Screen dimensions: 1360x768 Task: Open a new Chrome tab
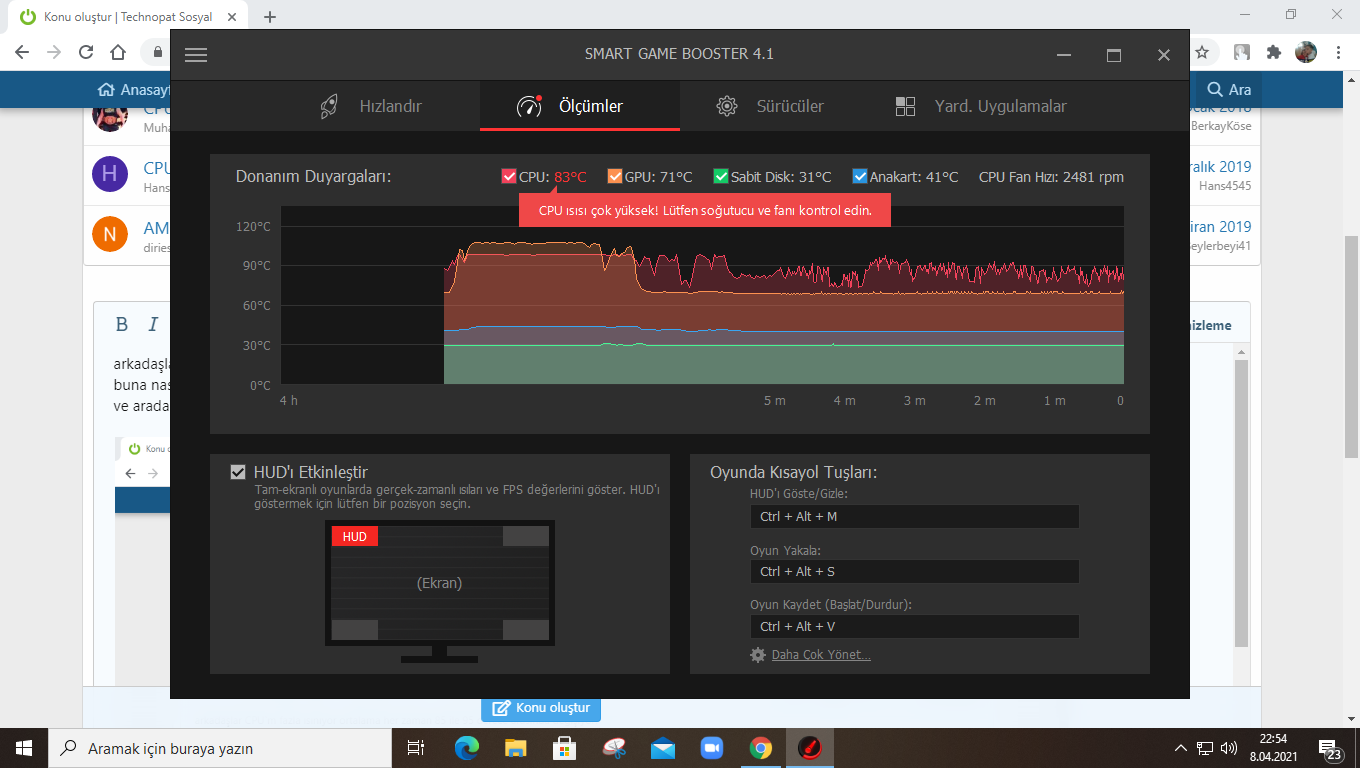pyautogui.click(x=270, y=17)
